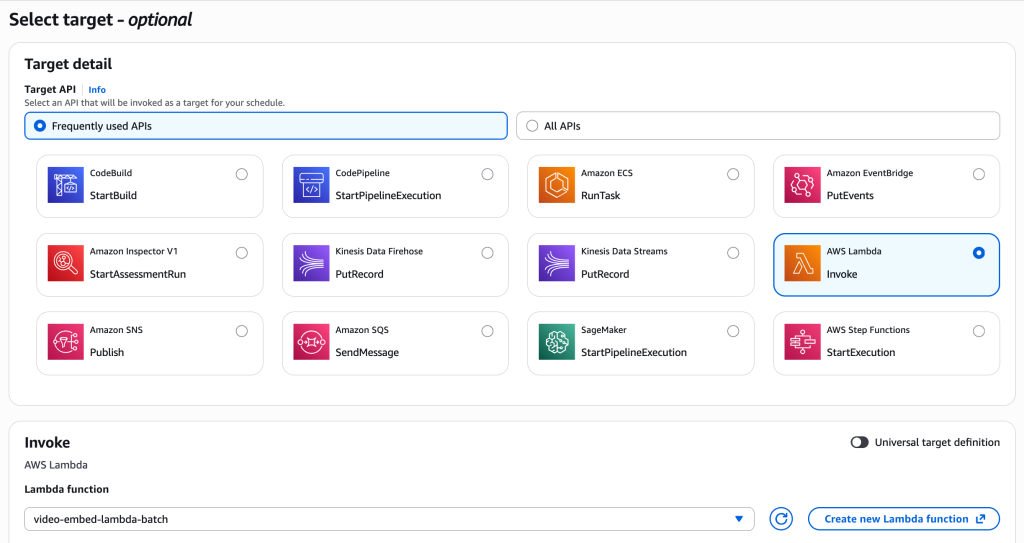The width and height of the screenshot is (1024, 543).
Task: Select the SageMaker StartPipelineExecution radio button
Action: pos(733,331)
